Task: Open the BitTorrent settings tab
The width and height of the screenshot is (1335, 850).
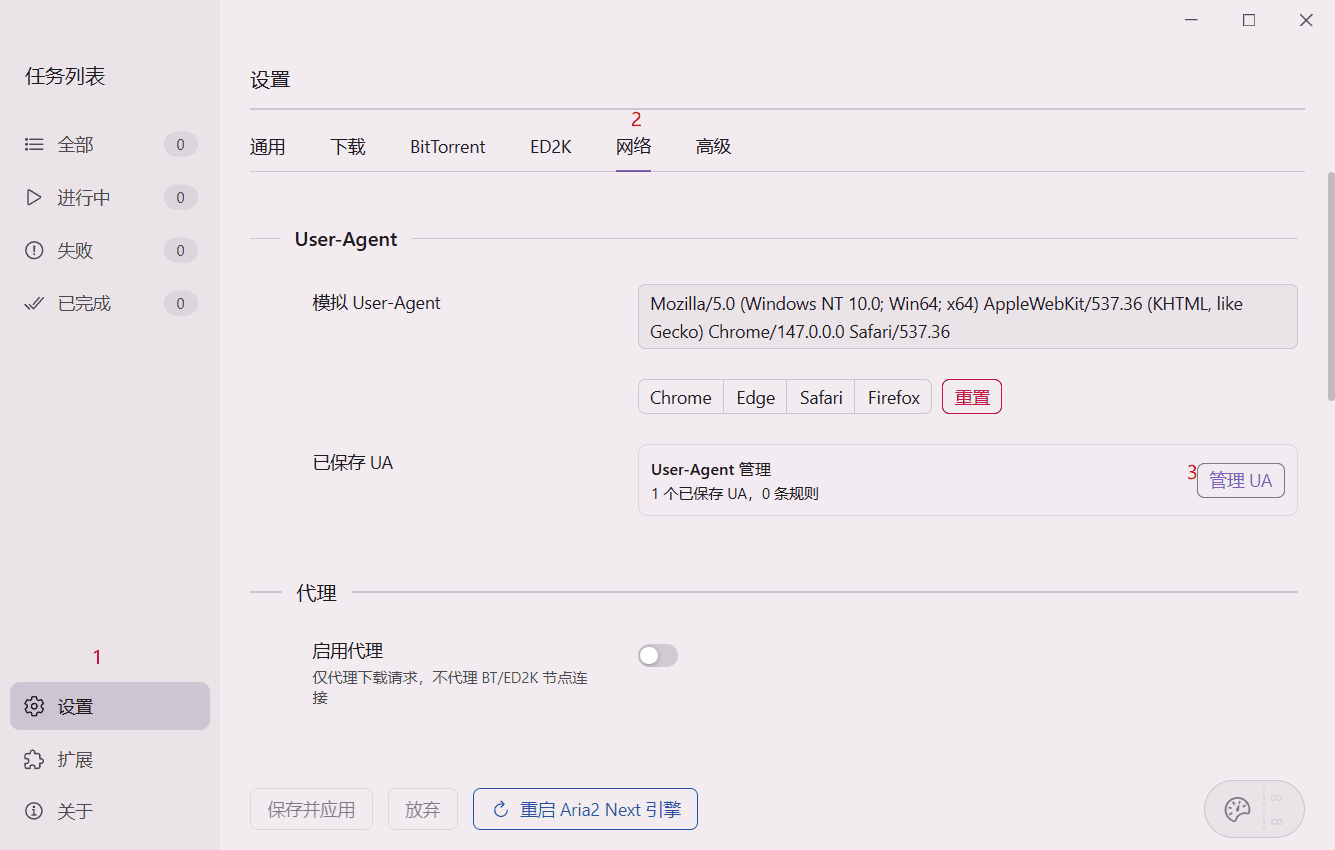Action: tap(448, 147)
